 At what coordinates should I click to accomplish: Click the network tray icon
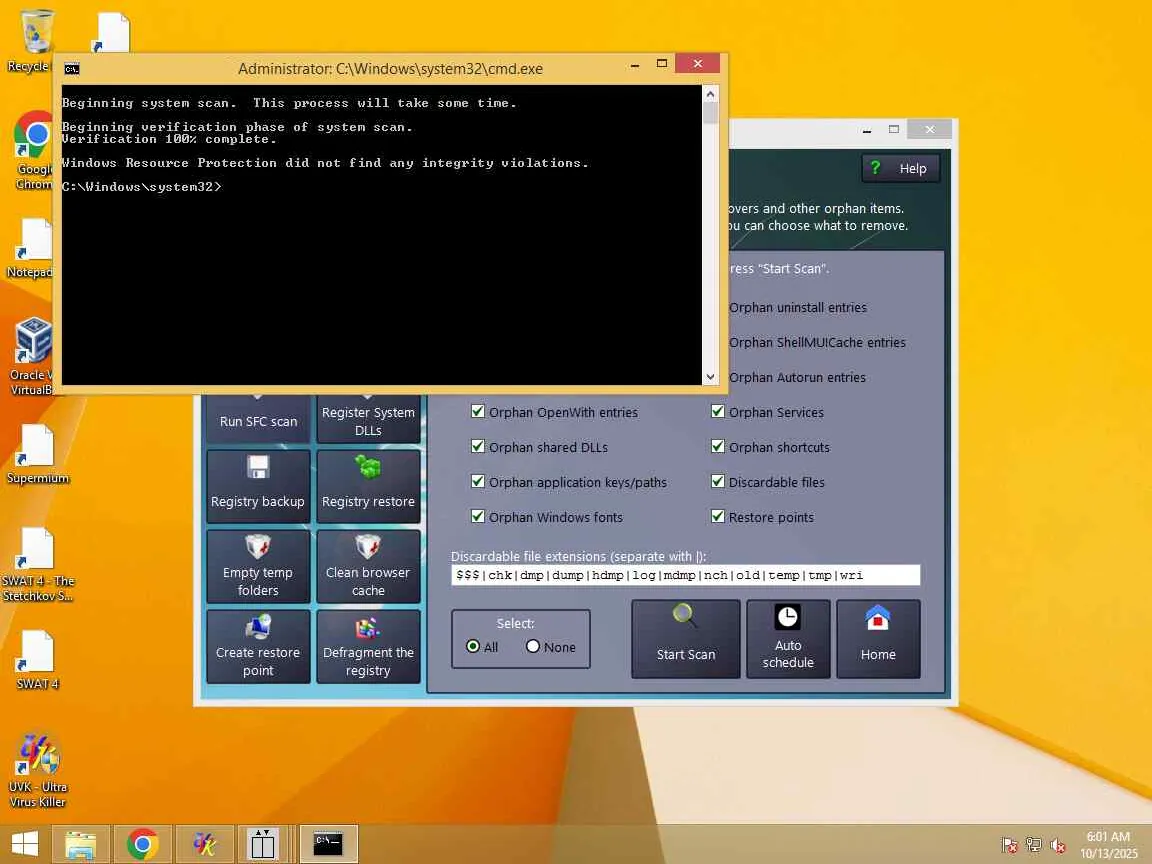click(1034, 846)
